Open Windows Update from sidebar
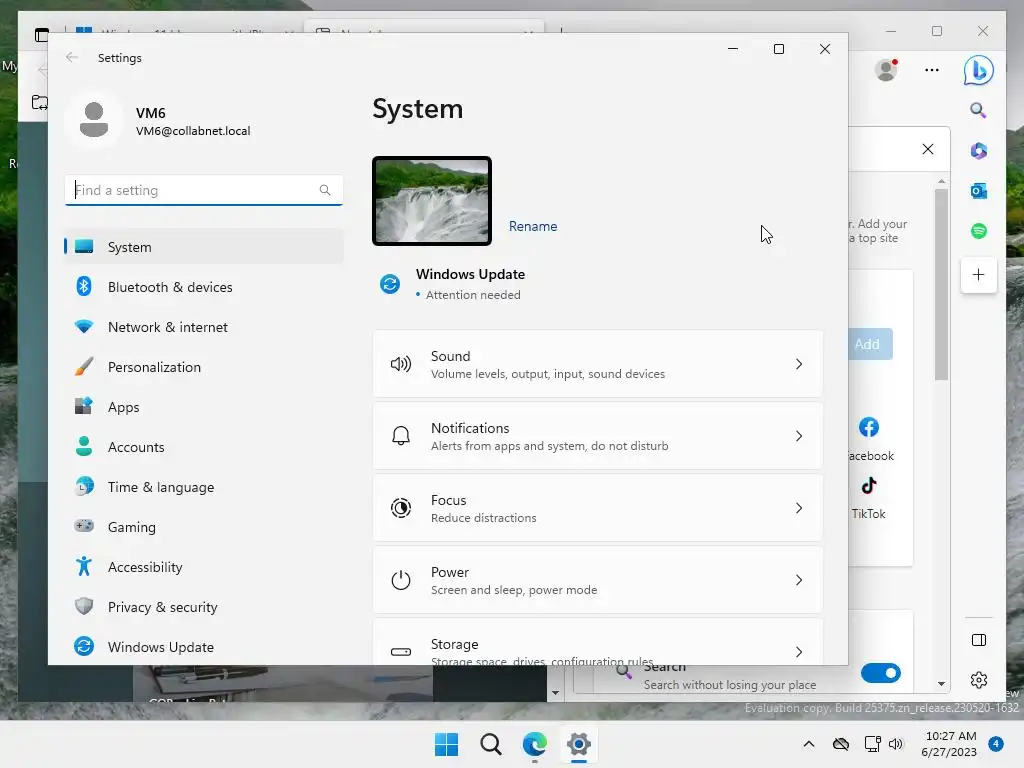The height and width of the screenshot is (768, 1024). (204, 647)
